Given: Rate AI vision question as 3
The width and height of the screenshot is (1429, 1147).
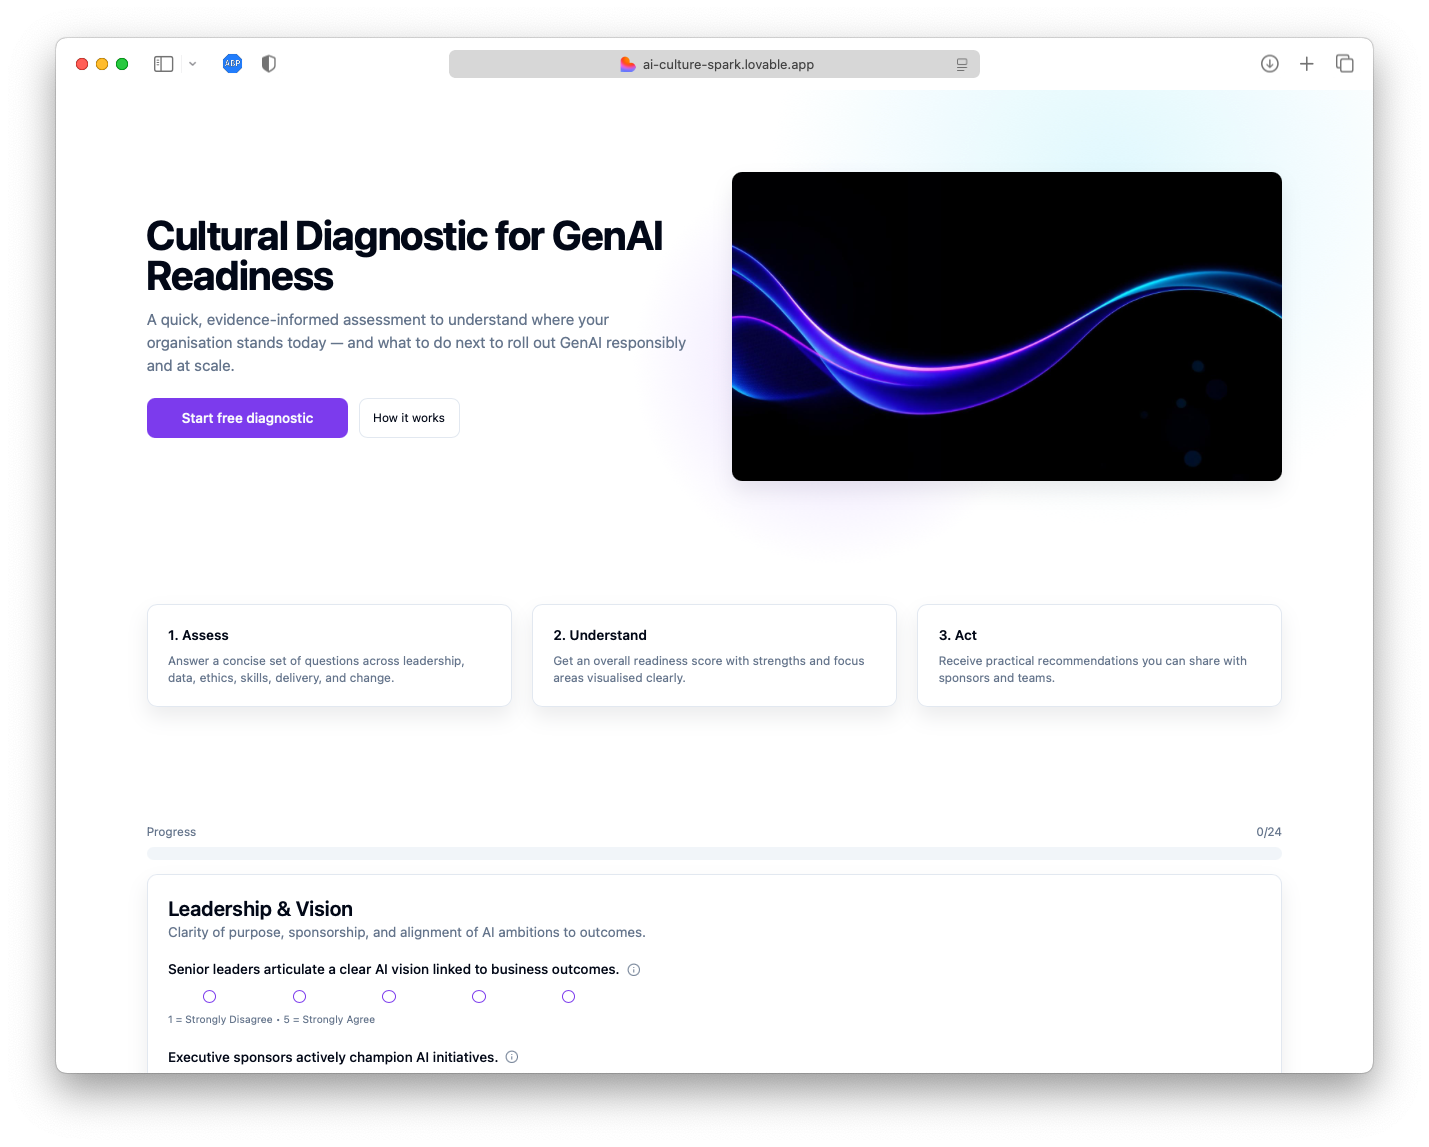Looking at the screenshot, I should click(389, 997).
